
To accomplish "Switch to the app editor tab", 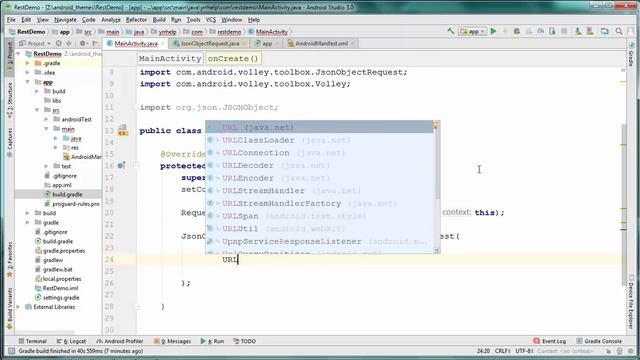I will (x=267, y=43).
